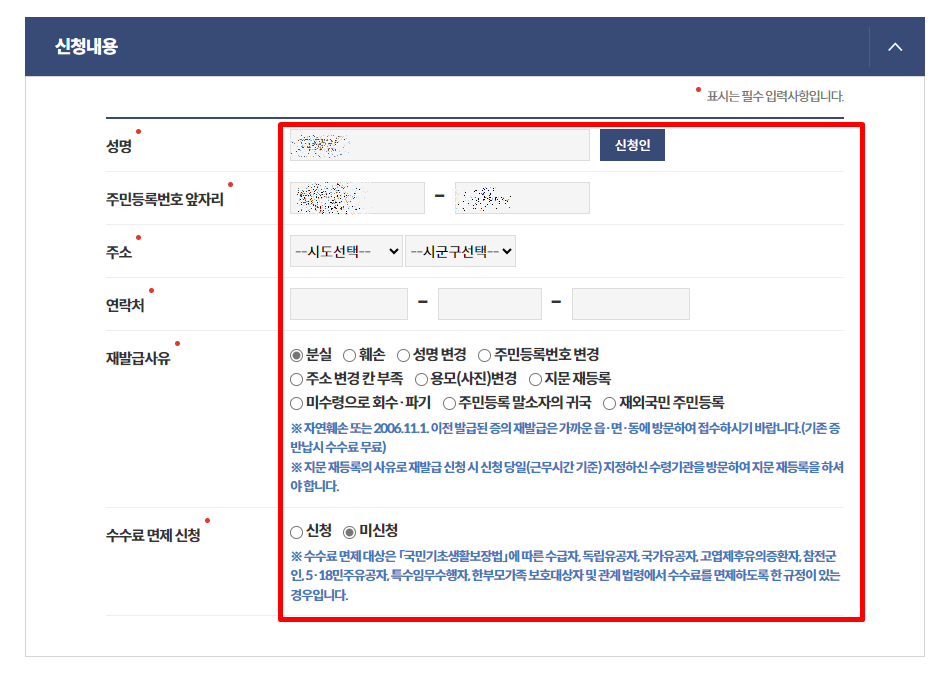Click the first 연락처 phone field
The width and height of the screenshot is (952, 677).
click(x=348, y=303)
